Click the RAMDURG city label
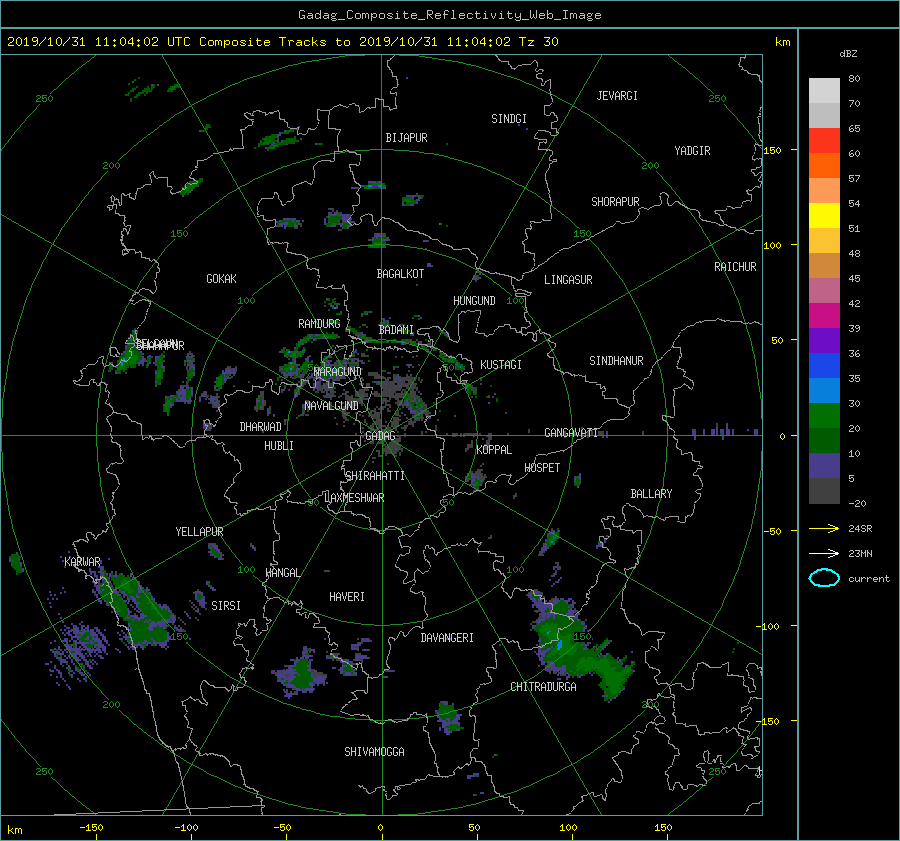 tap(319, 324)
